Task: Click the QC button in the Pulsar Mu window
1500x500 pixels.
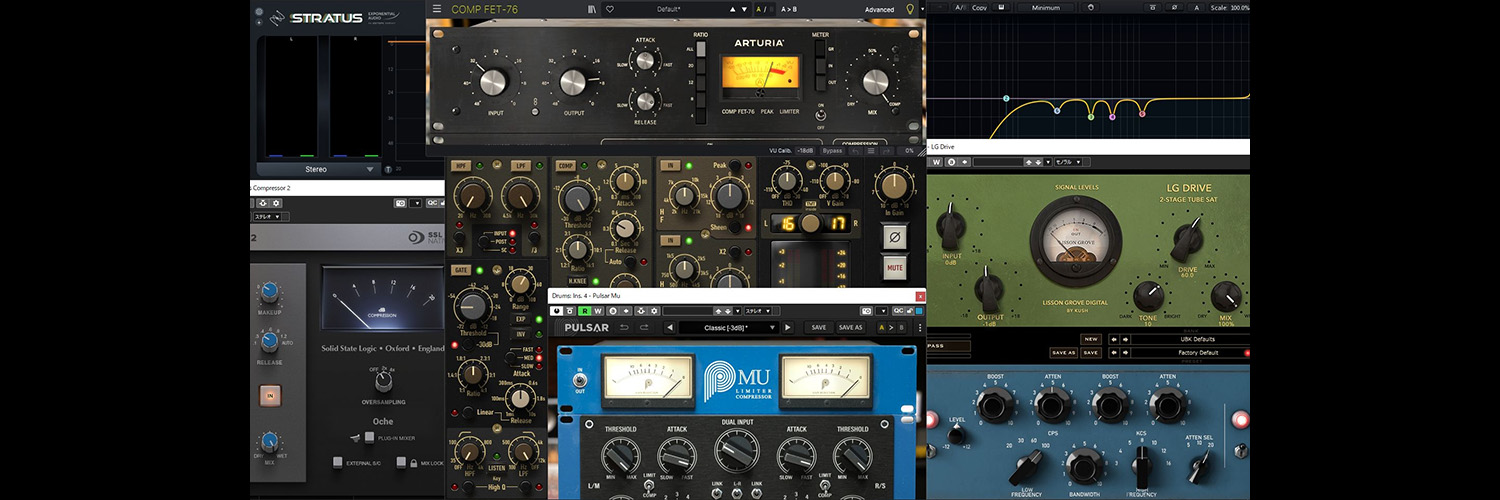Action: pos(898,311)
